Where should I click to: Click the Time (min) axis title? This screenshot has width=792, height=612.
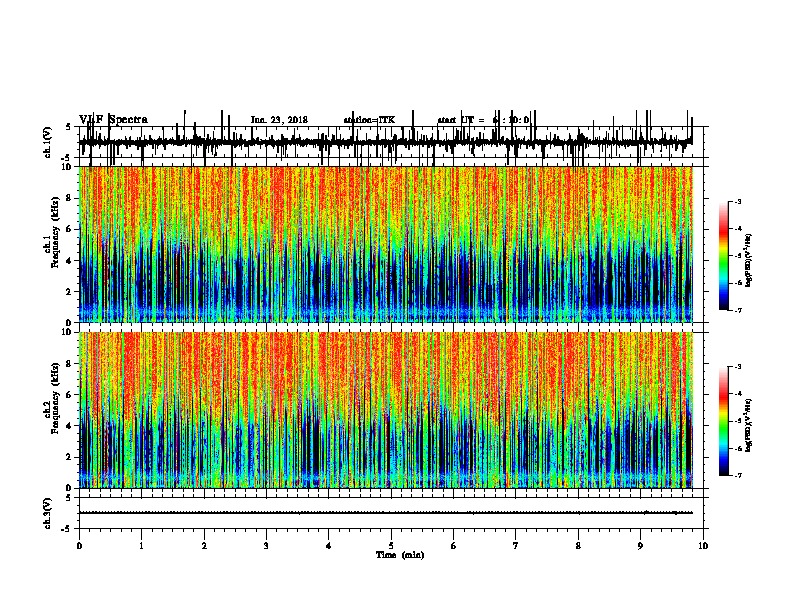click(400, 555)
